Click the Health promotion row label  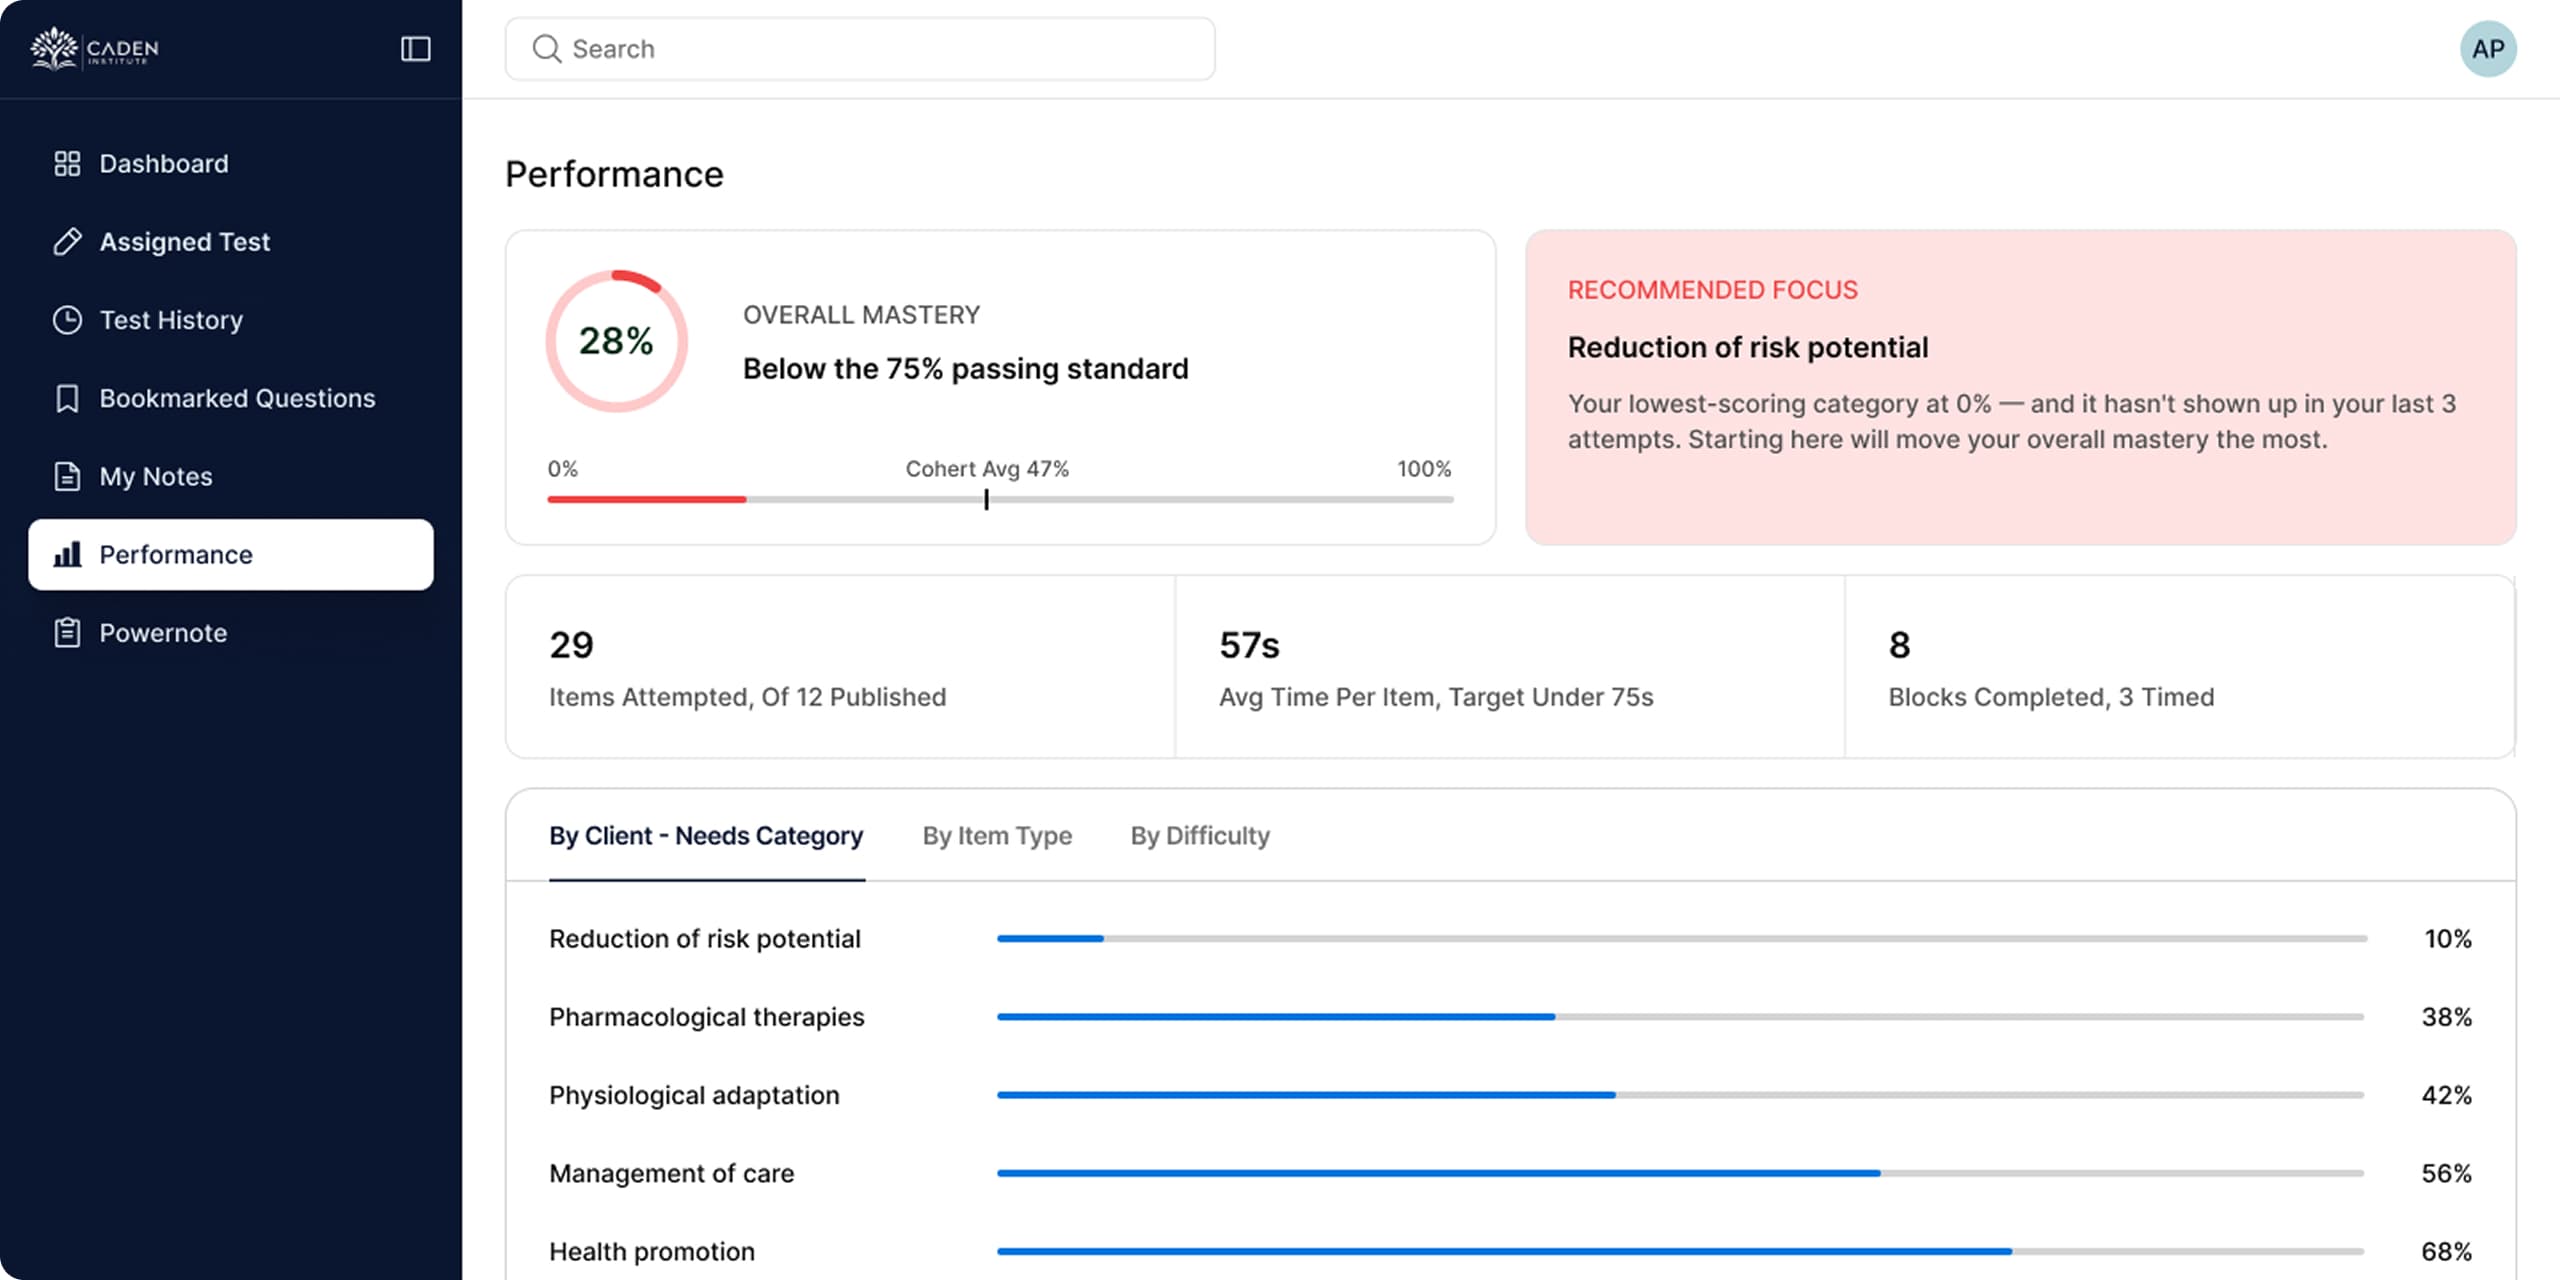[652, 1251]
